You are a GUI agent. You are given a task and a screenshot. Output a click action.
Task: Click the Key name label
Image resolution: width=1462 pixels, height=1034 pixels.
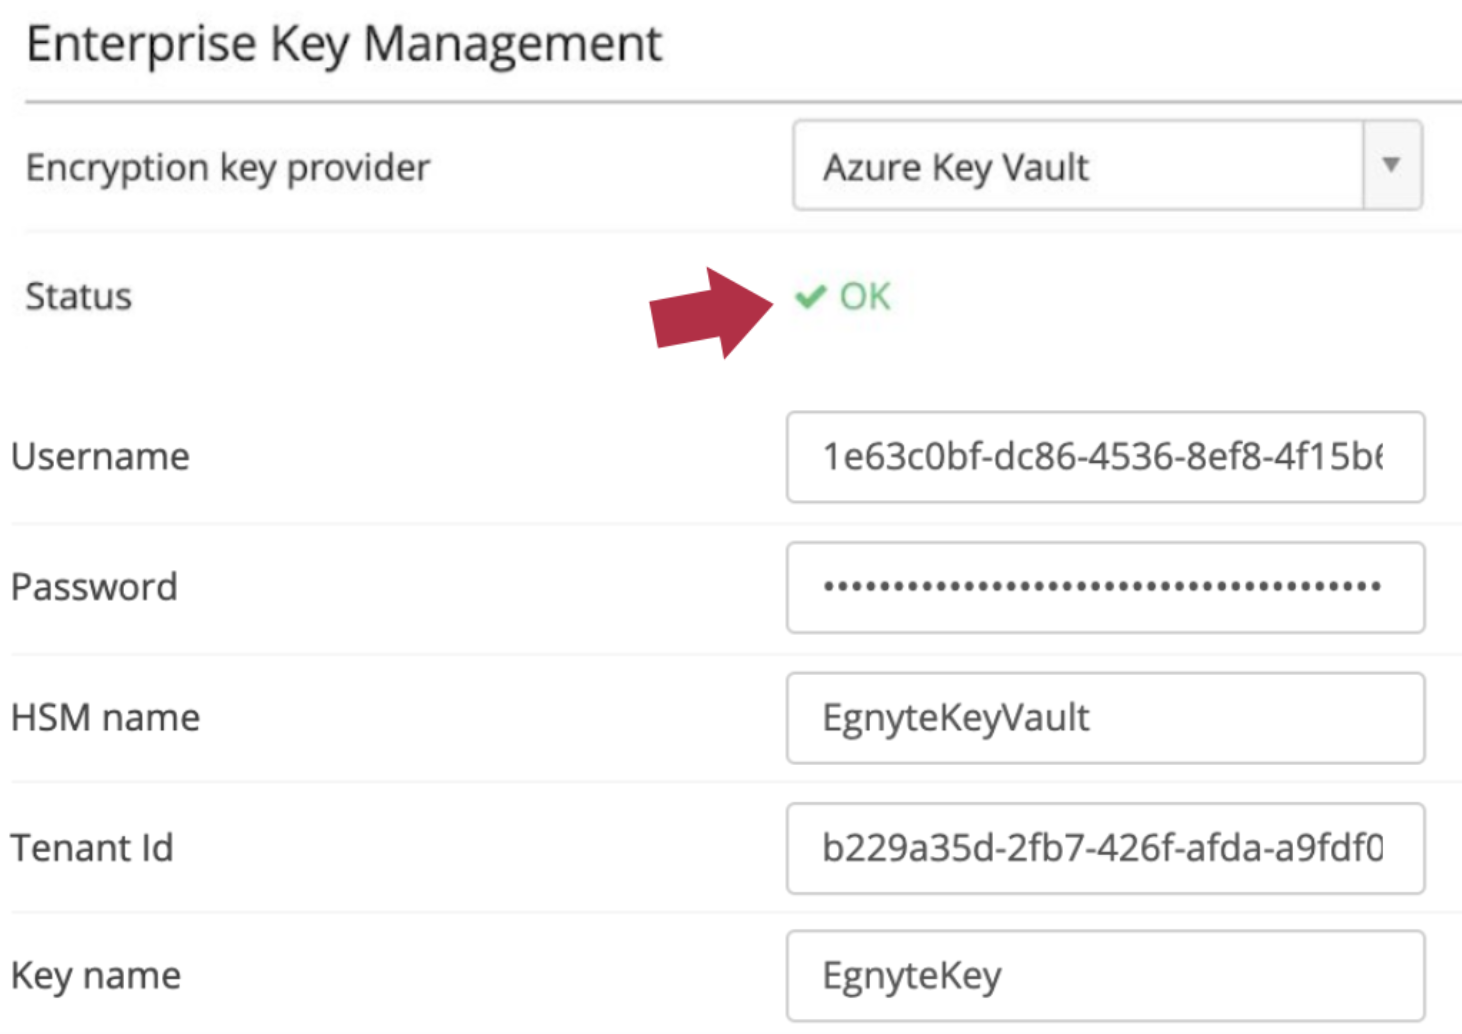pos(96,976)
